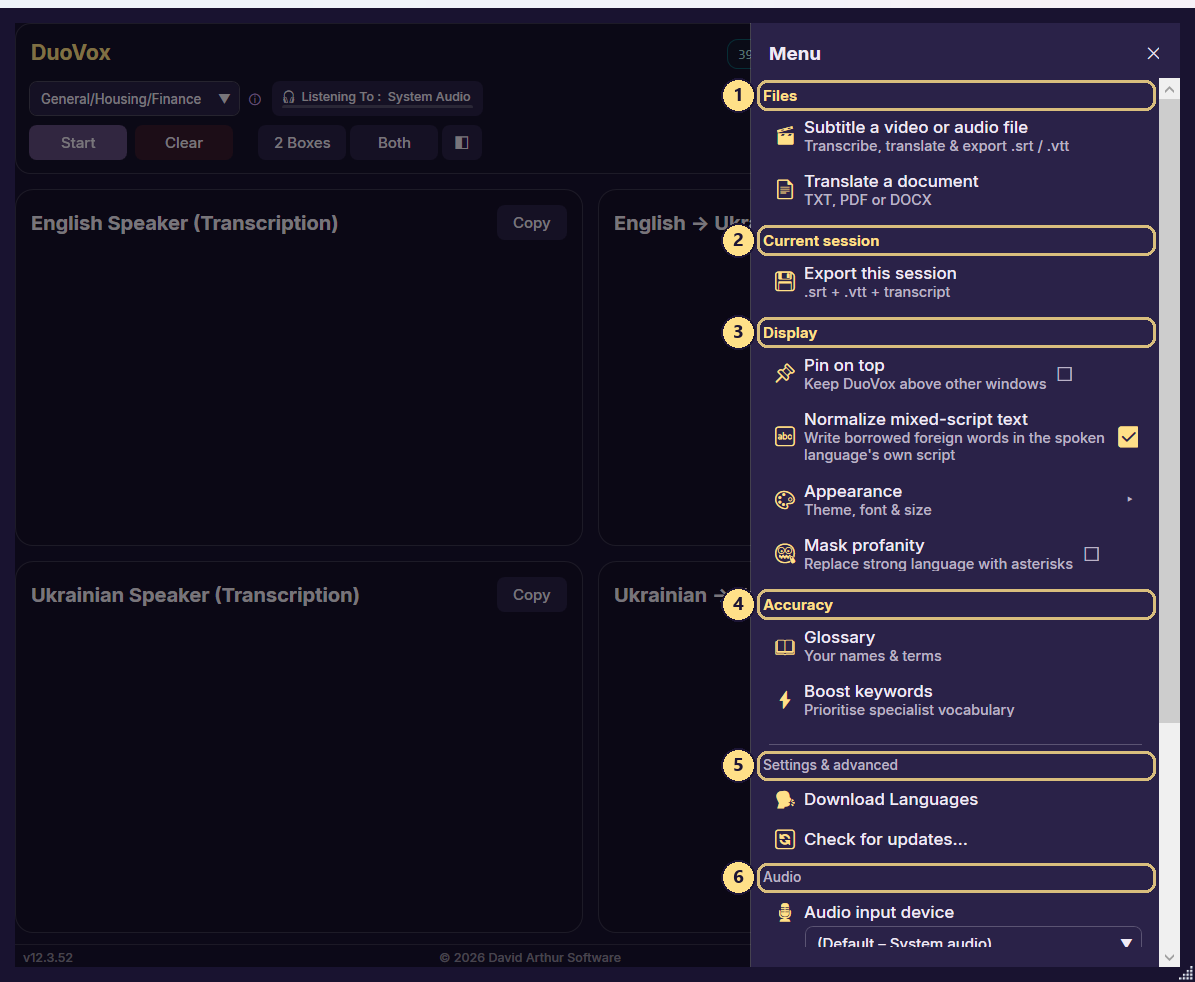
Task: Open Download Languages via its speech icon
Action: click(x=784, y=799)
